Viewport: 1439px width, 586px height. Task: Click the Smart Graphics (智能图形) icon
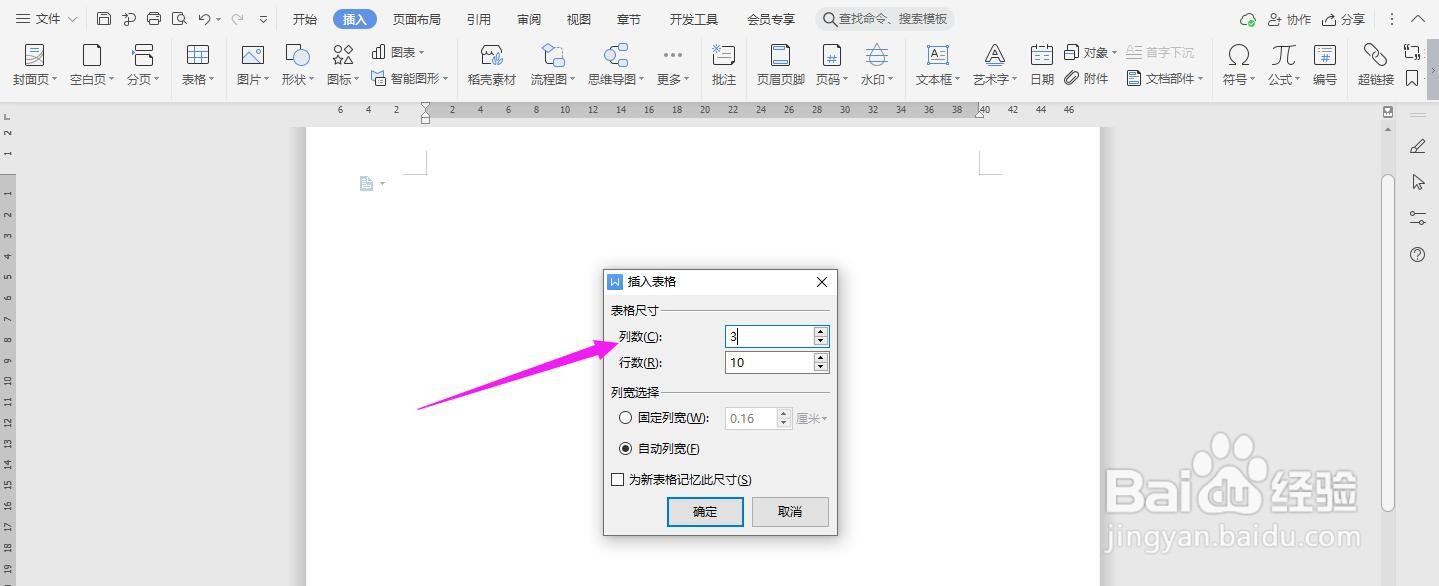[x=379, y=78]
